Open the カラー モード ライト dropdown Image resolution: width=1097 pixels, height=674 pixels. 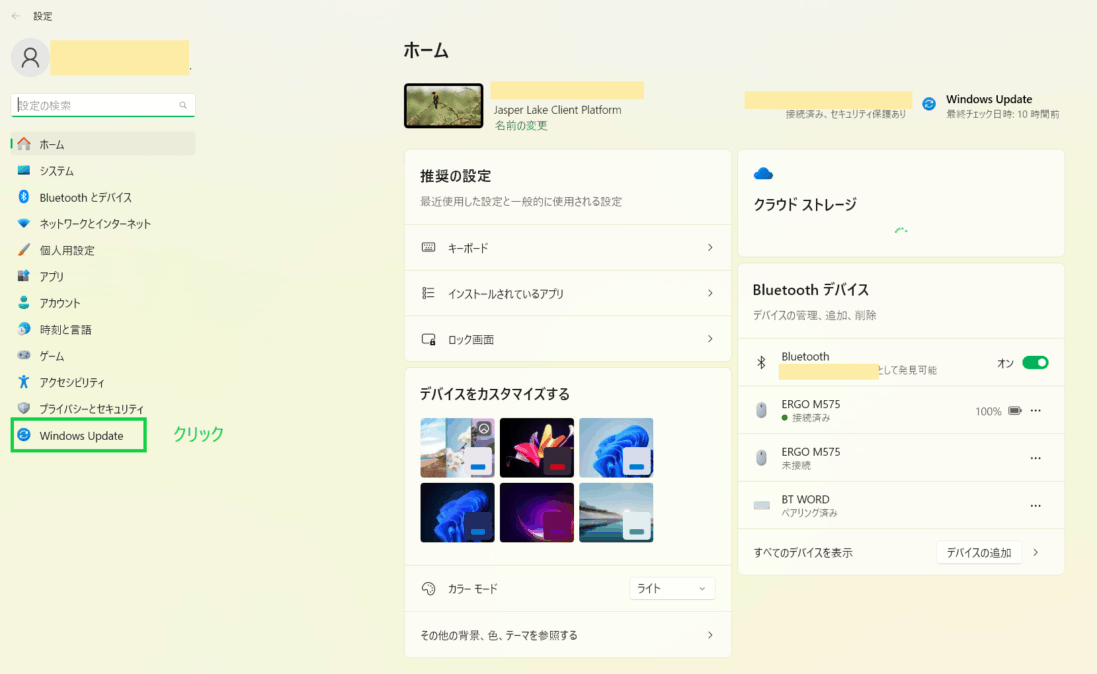pos(672,589)
